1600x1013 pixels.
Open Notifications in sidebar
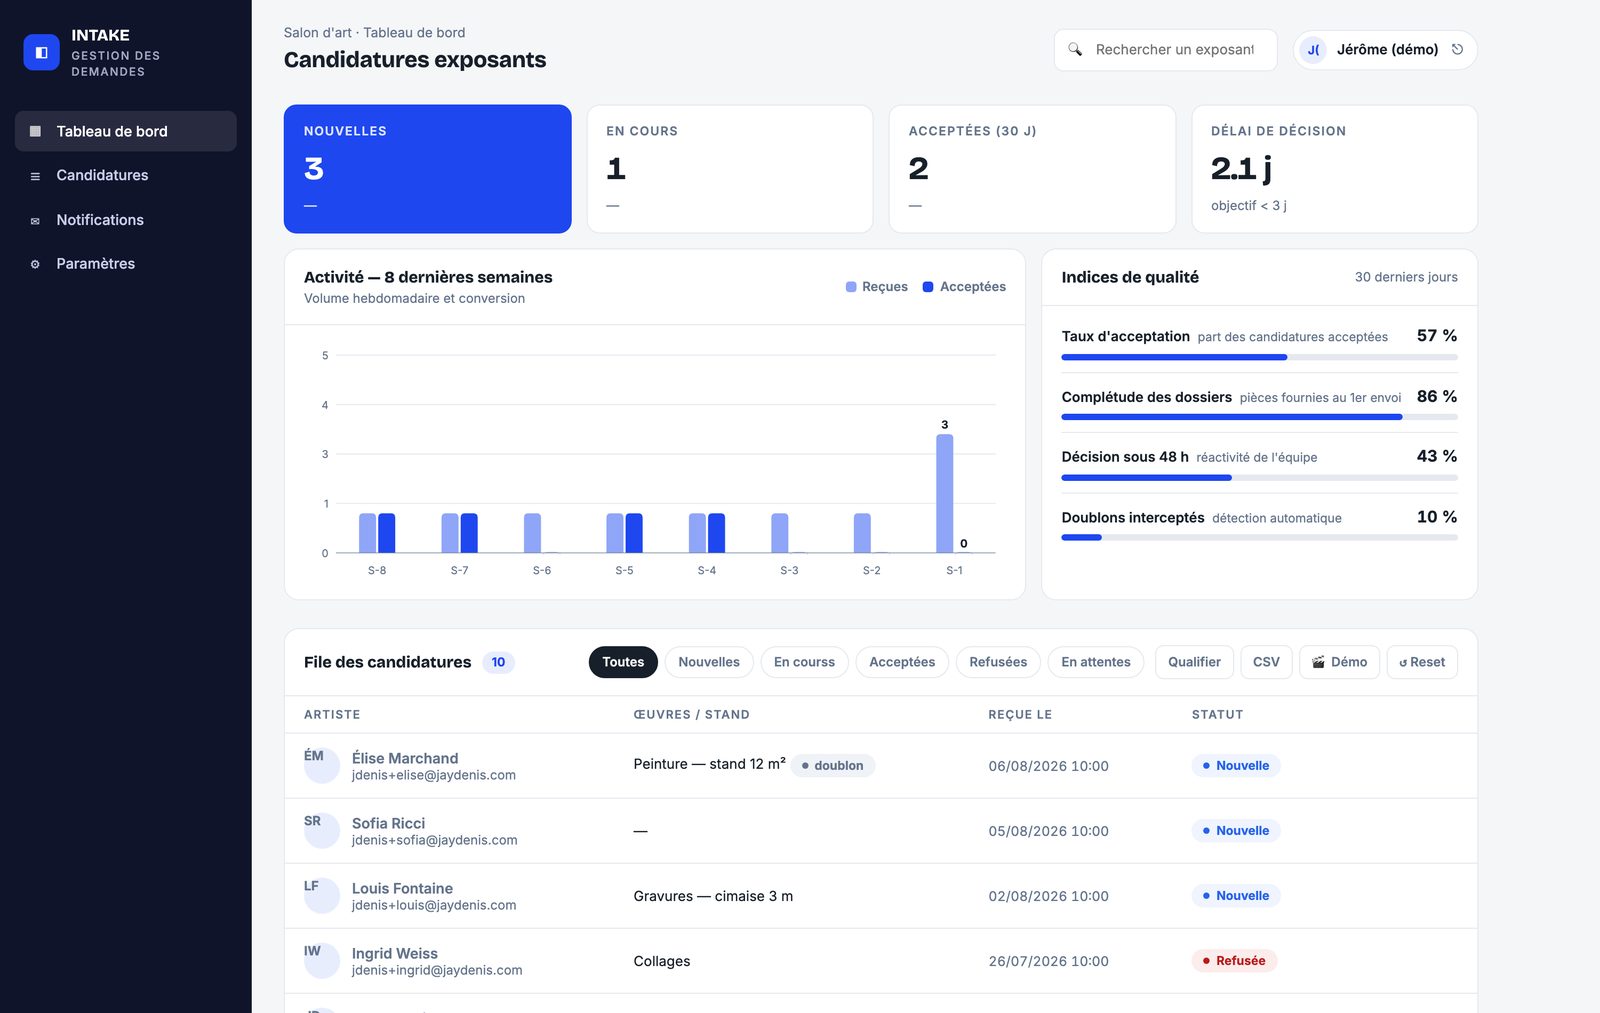[126, 220]
